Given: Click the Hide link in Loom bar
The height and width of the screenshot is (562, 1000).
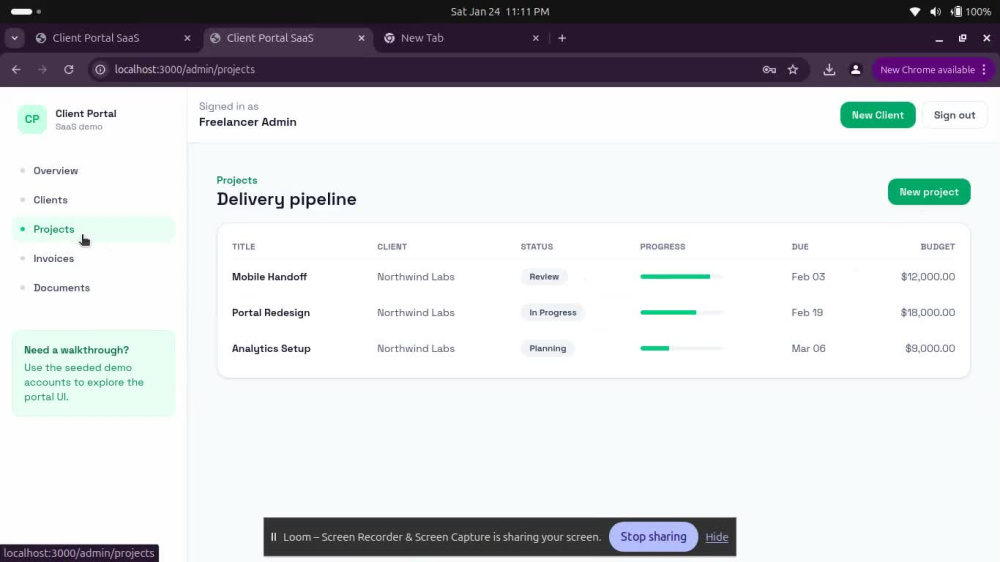Looking at the screenshot, I should coord(716,537).
